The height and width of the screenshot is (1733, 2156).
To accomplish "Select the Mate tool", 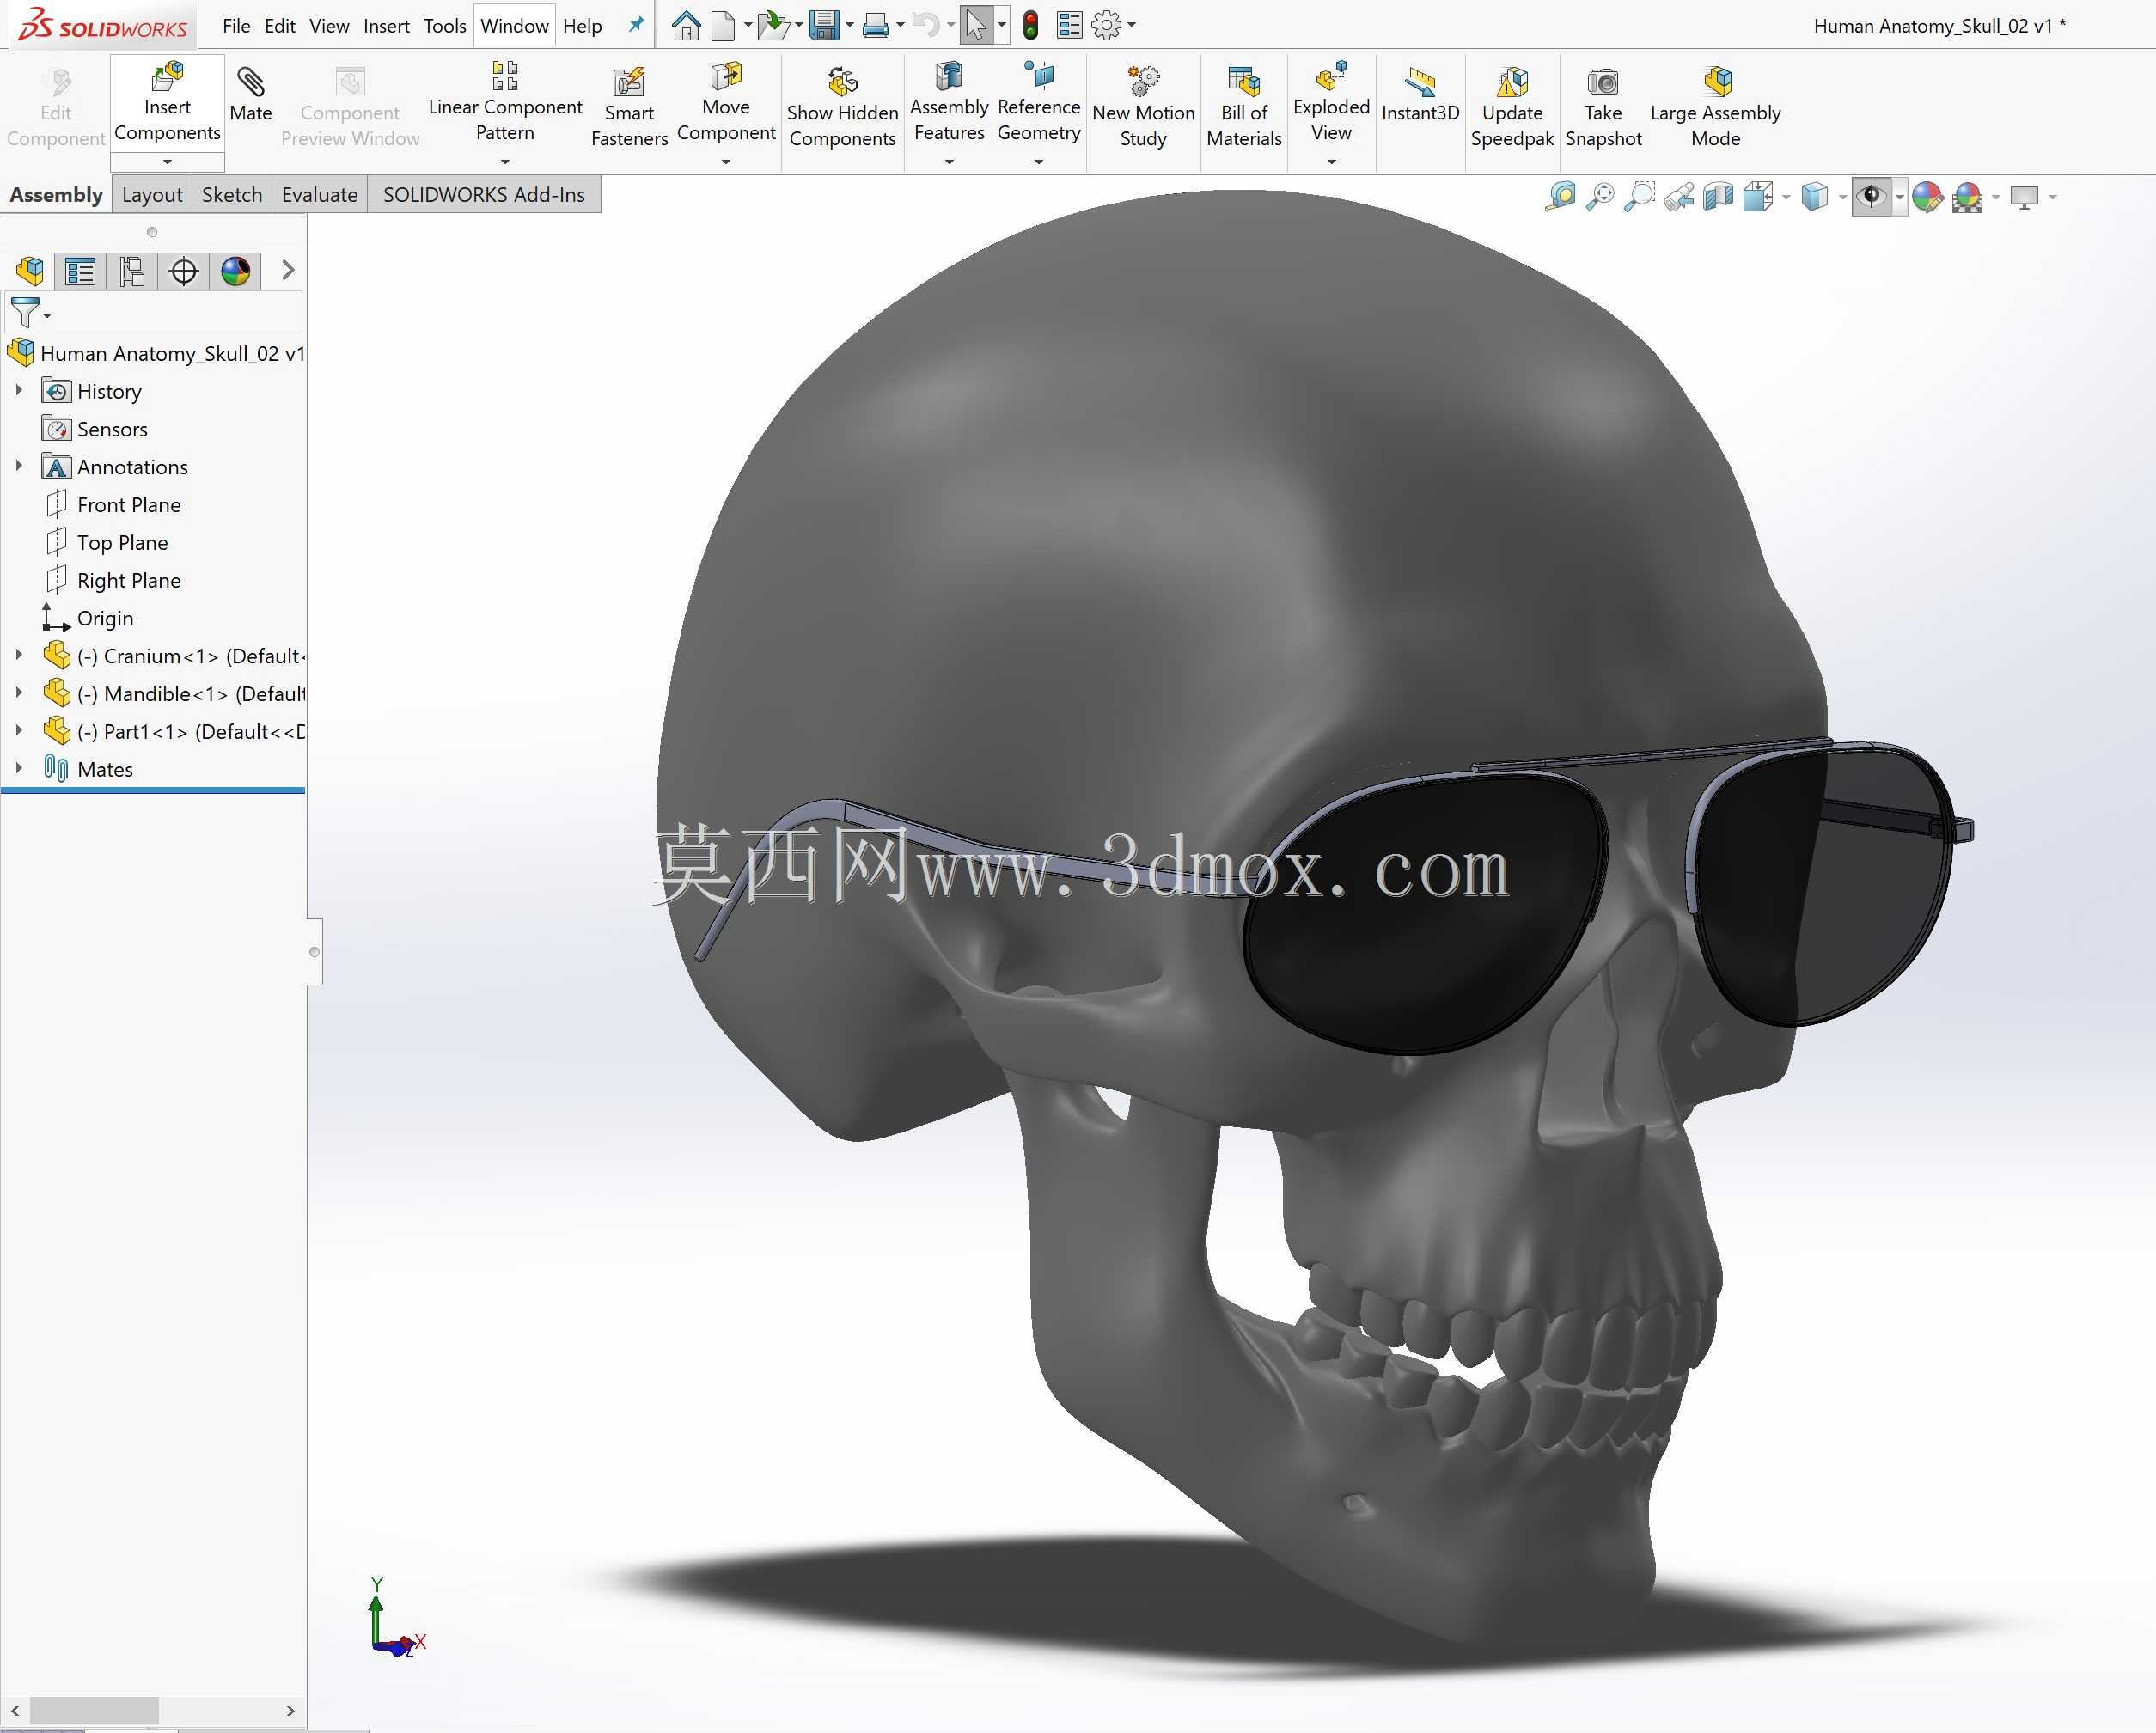I will tap(250, 95).
